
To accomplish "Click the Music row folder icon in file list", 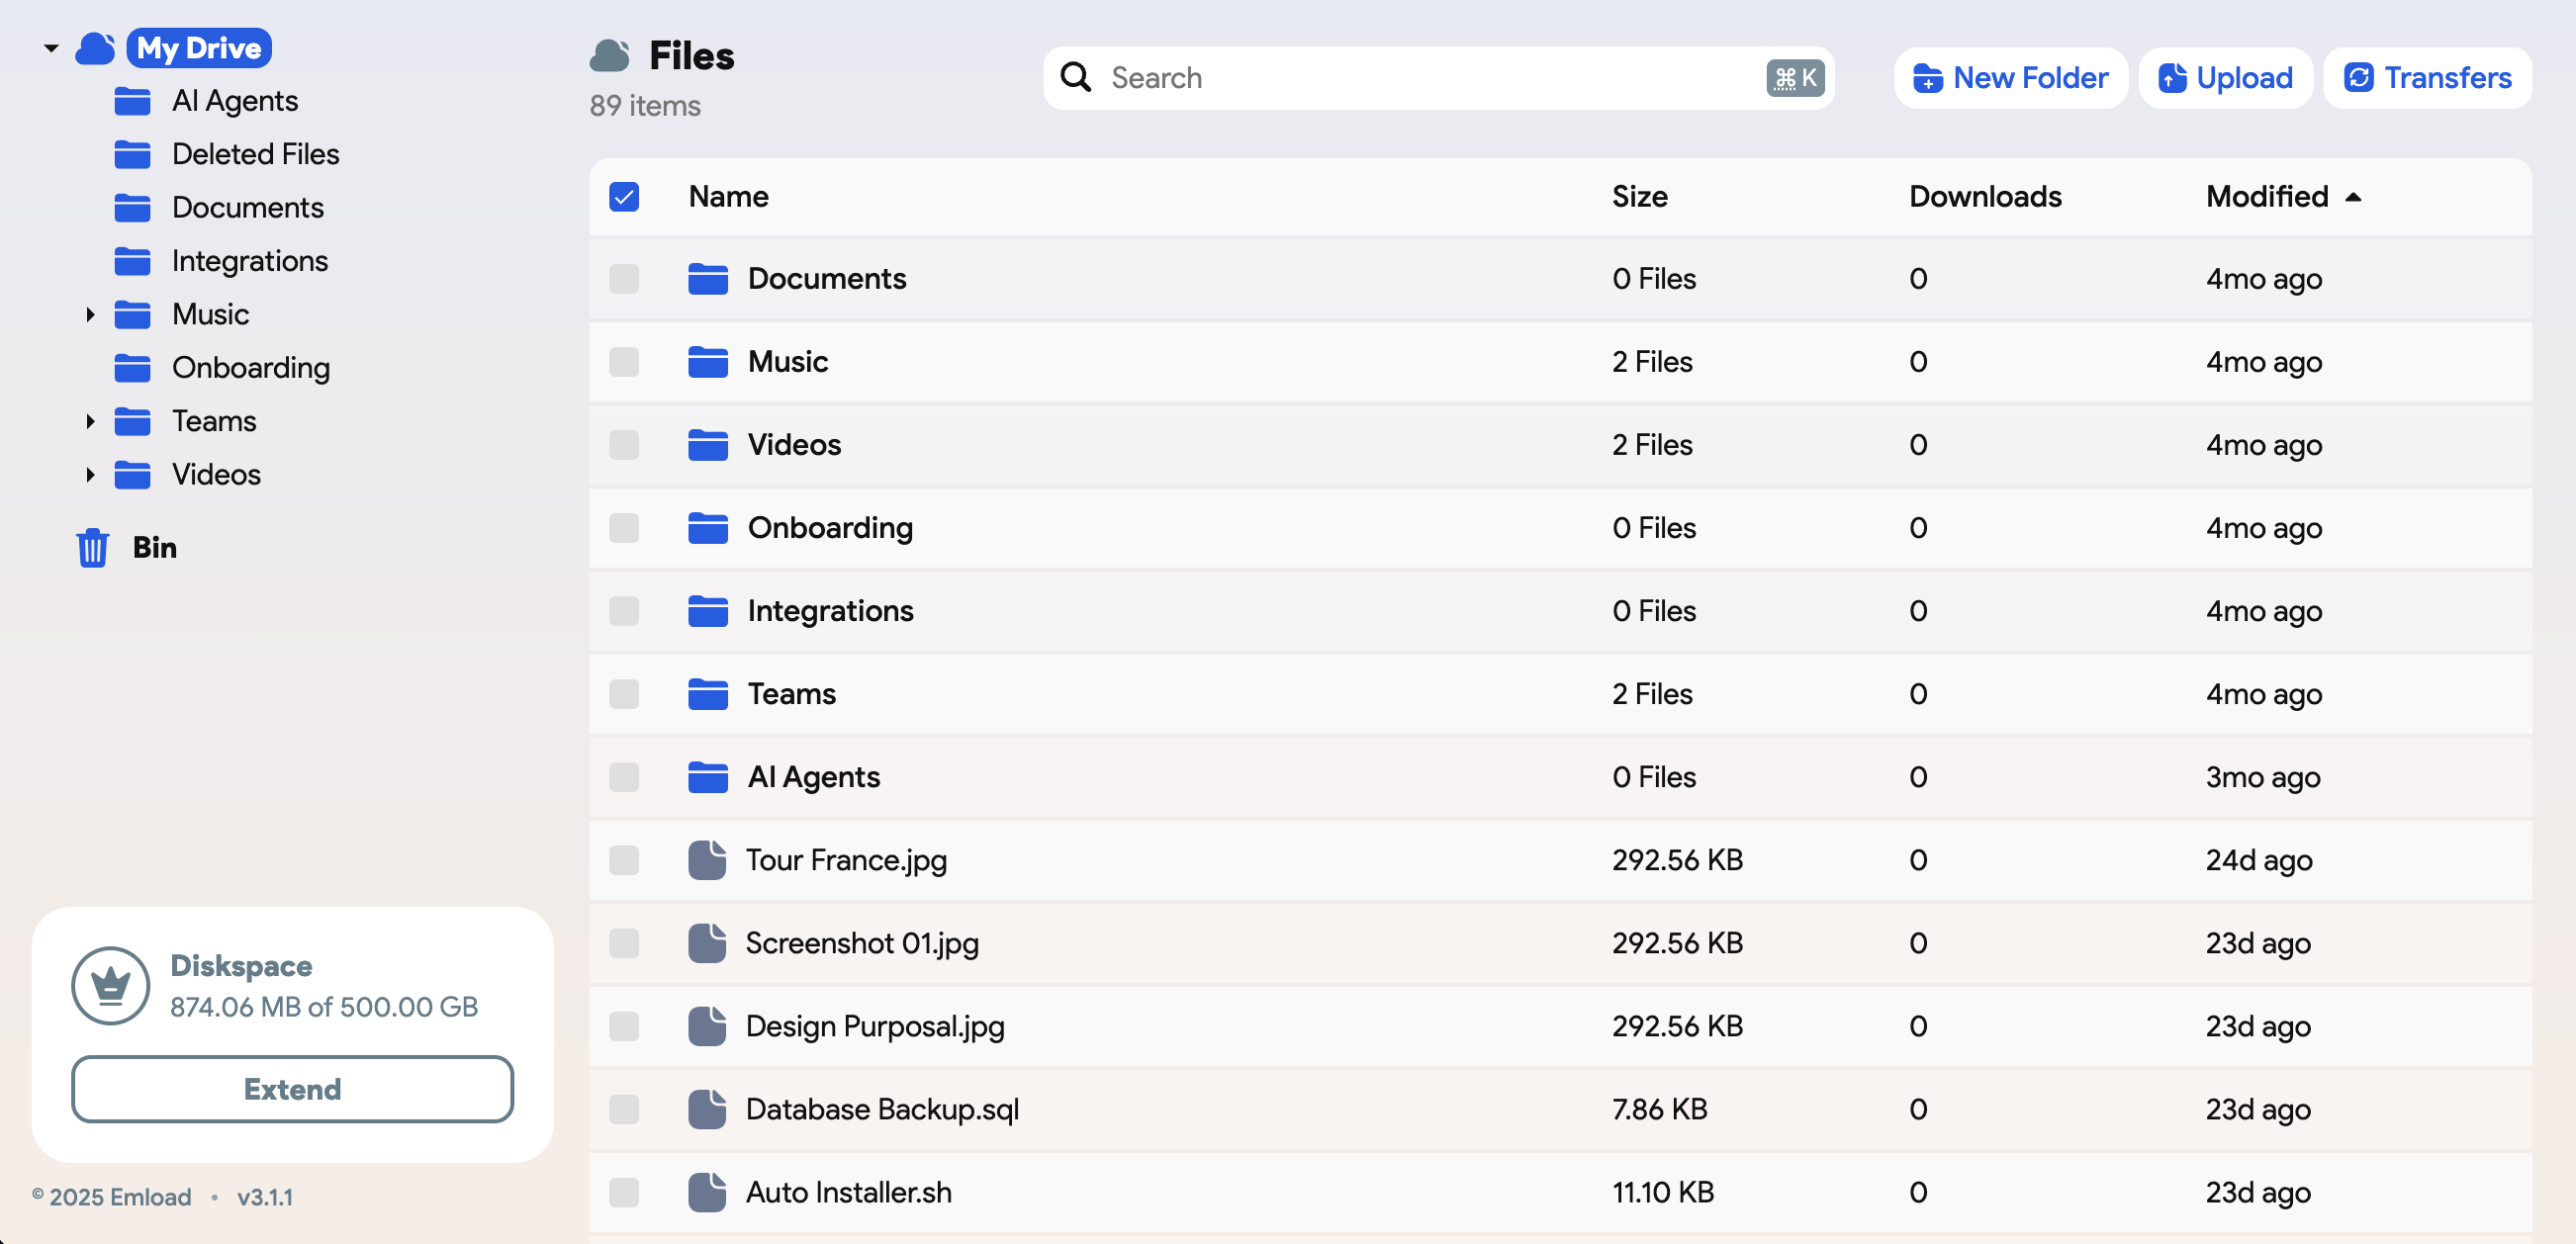I will 708,362.
